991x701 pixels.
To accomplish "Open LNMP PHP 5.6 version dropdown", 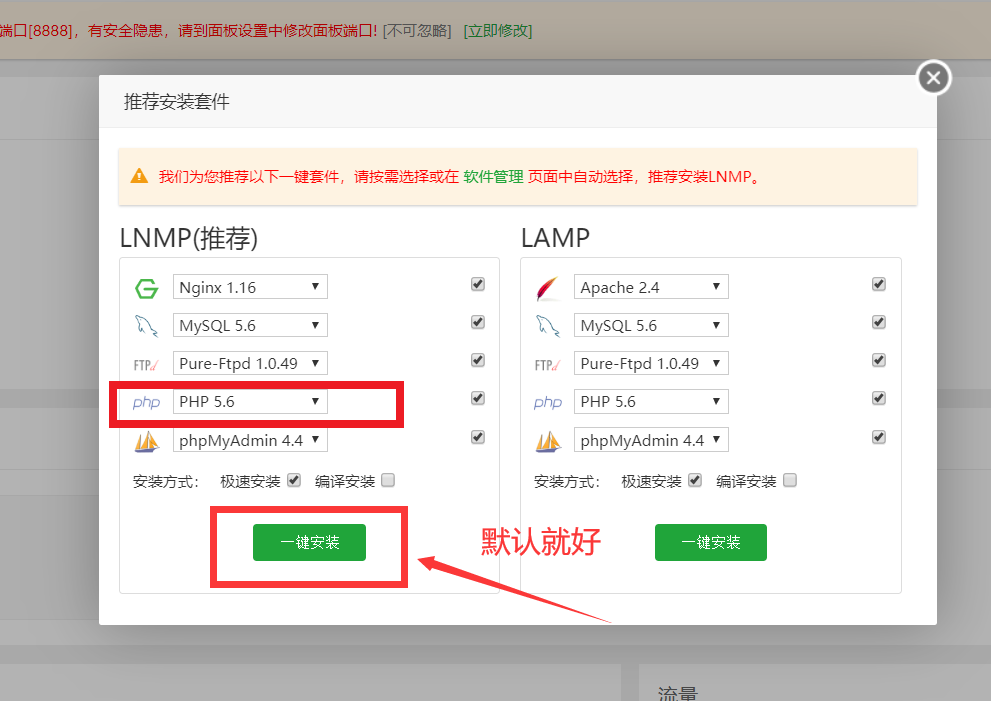I will coord(250,401).
